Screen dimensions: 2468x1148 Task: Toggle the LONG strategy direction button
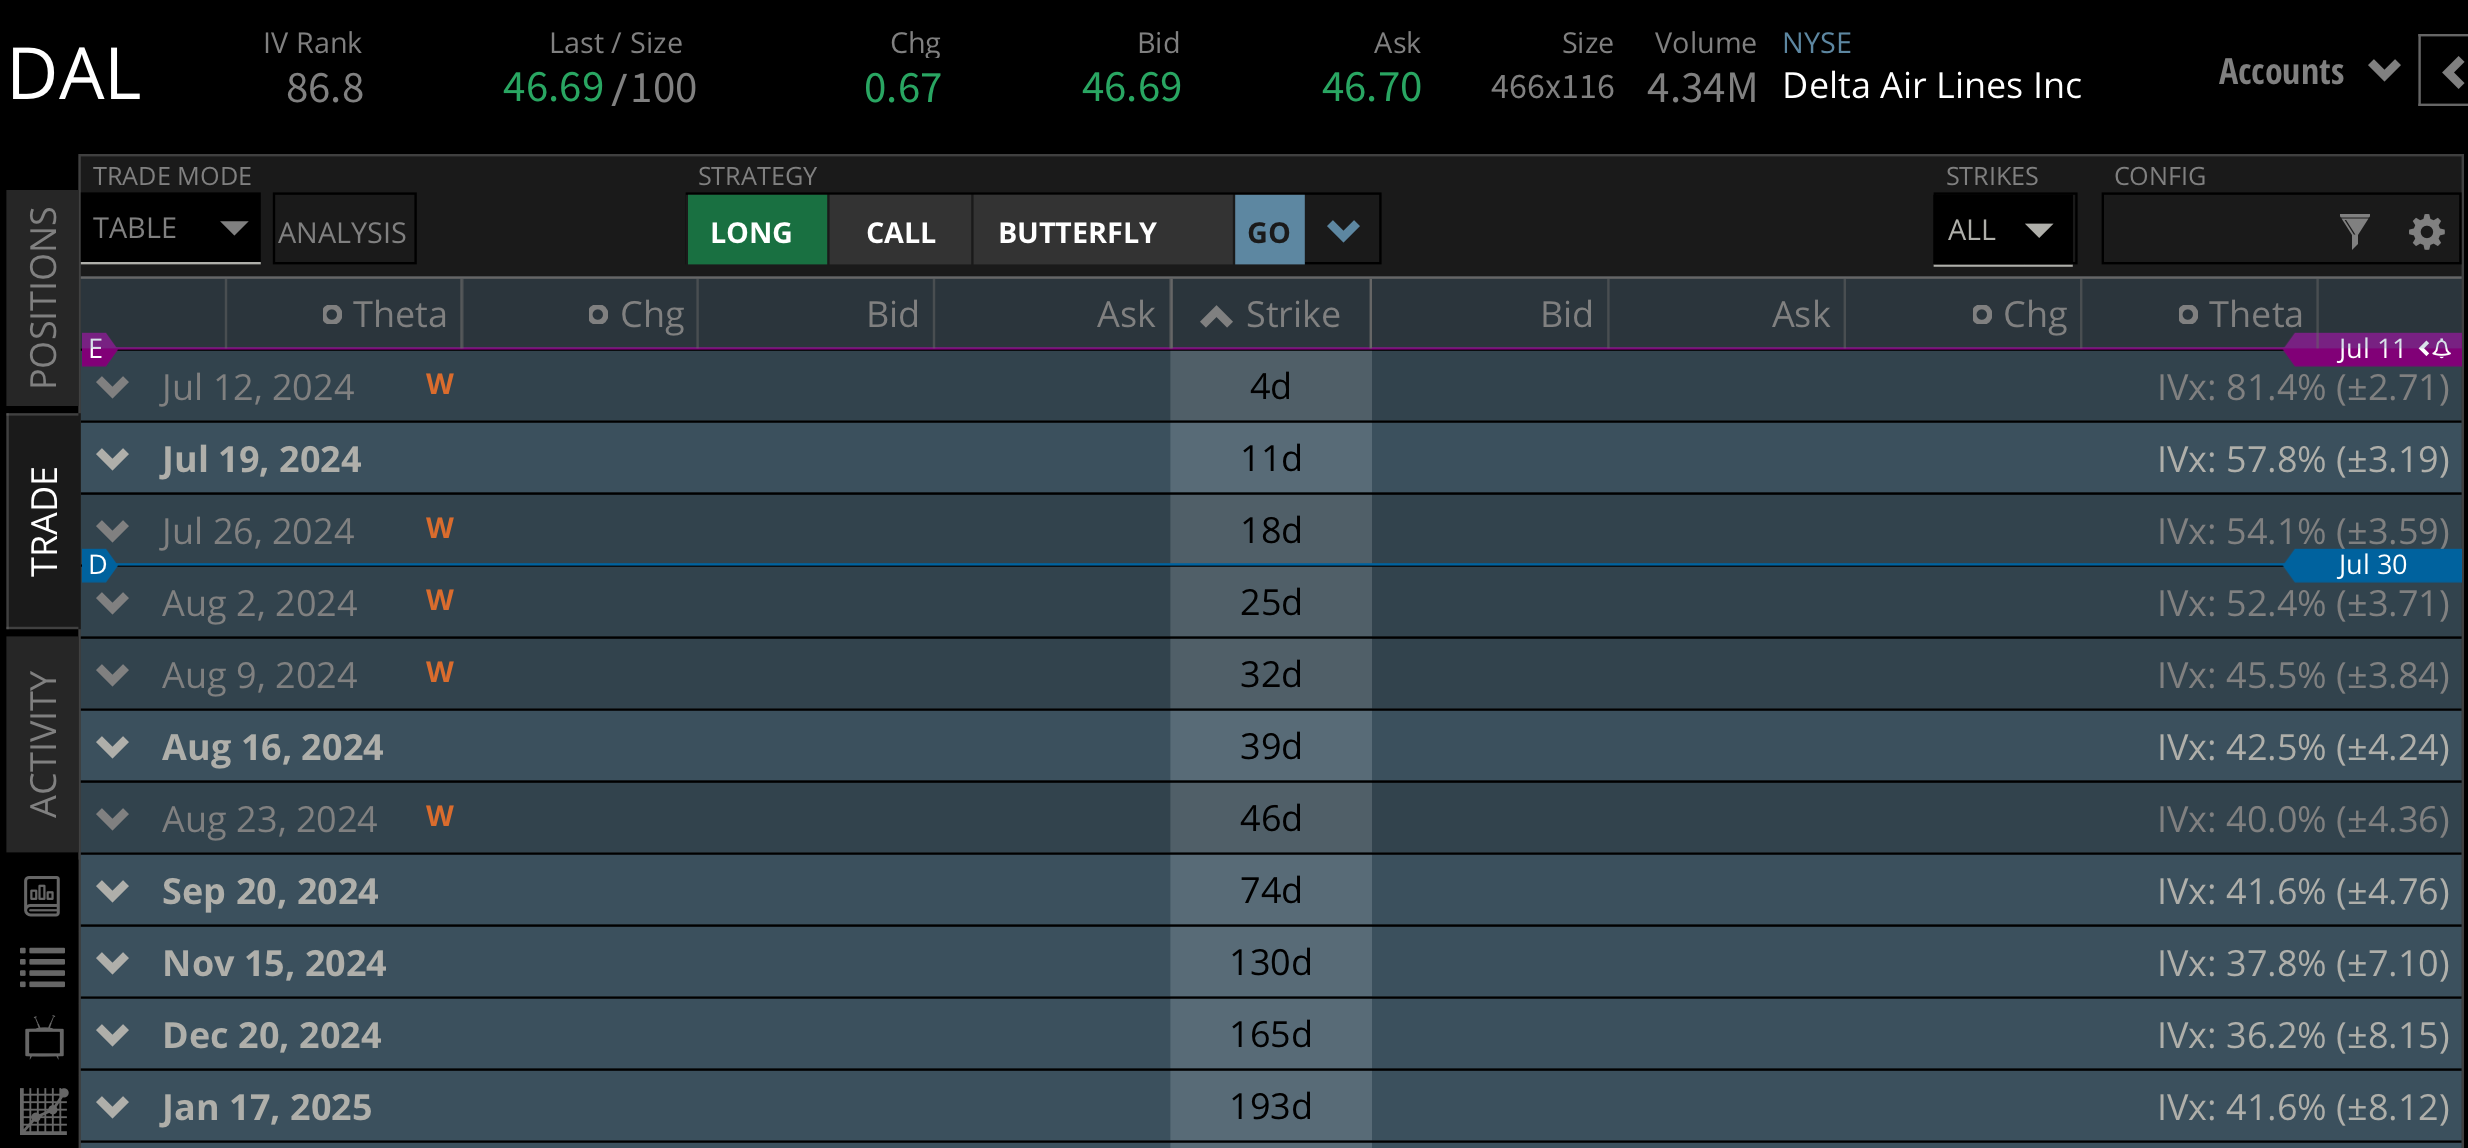pyautogui.click(x=757, y=231)
